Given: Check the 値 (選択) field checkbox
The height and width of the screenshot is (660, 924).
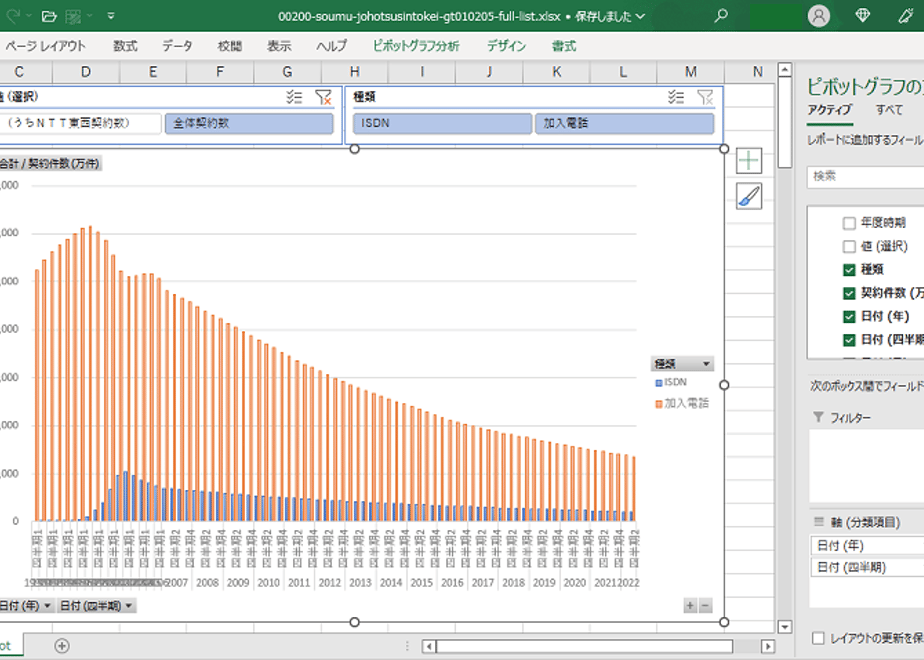Looking at the screenshot, I should [849, 246].
